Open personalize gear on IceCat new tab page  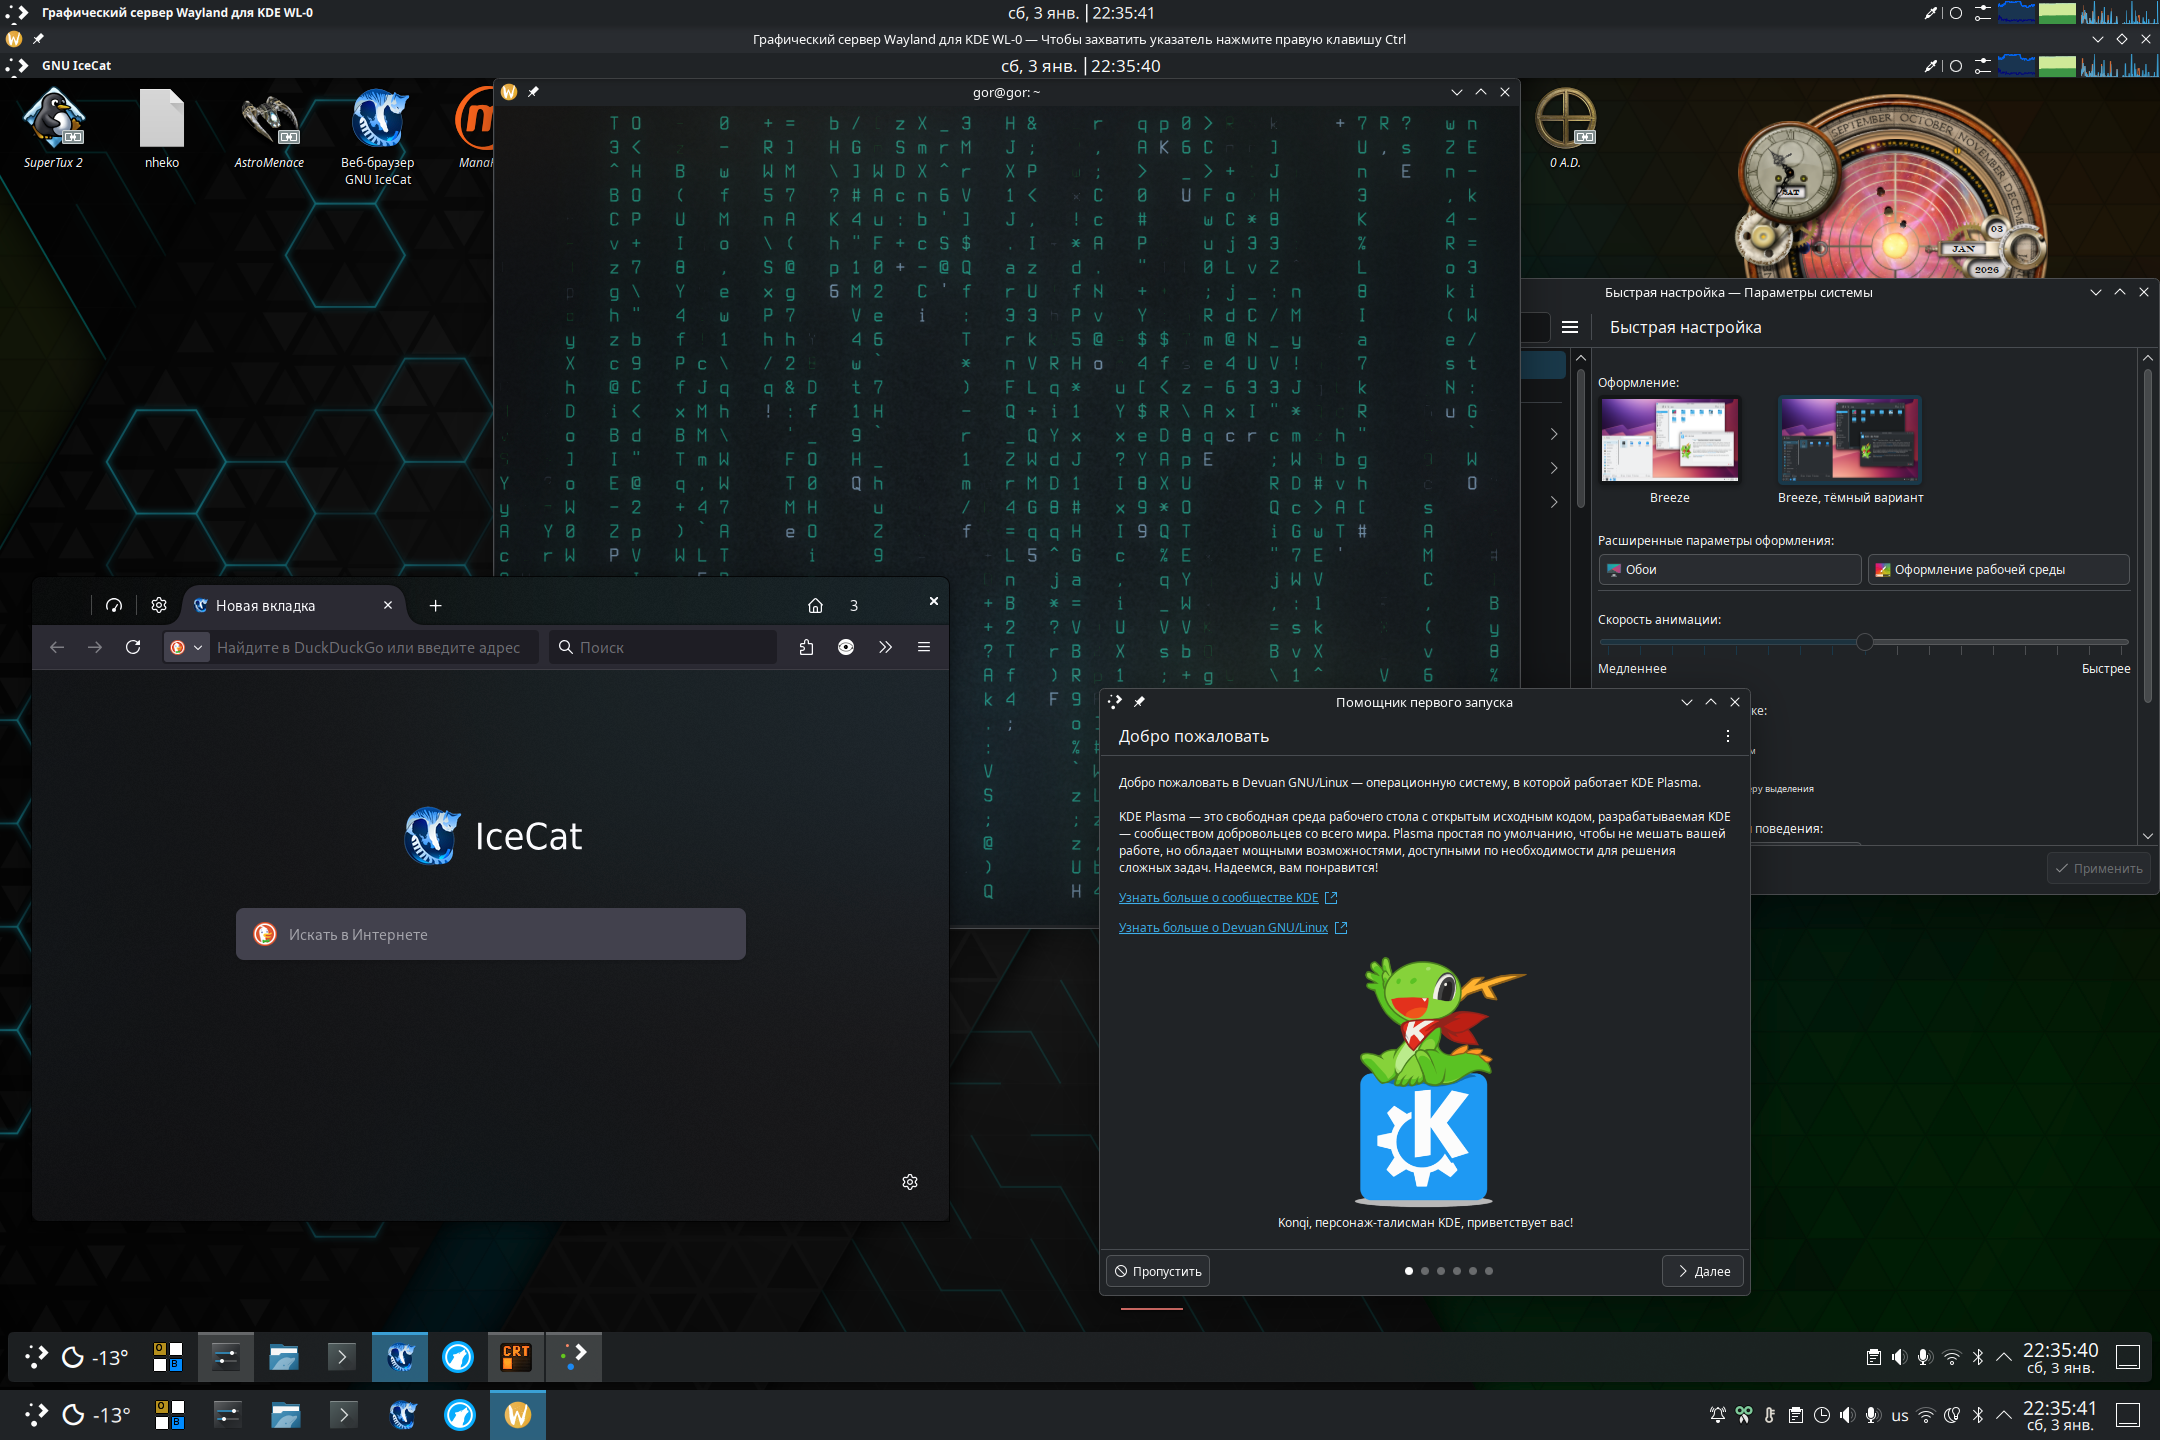tap(910, 1182)
